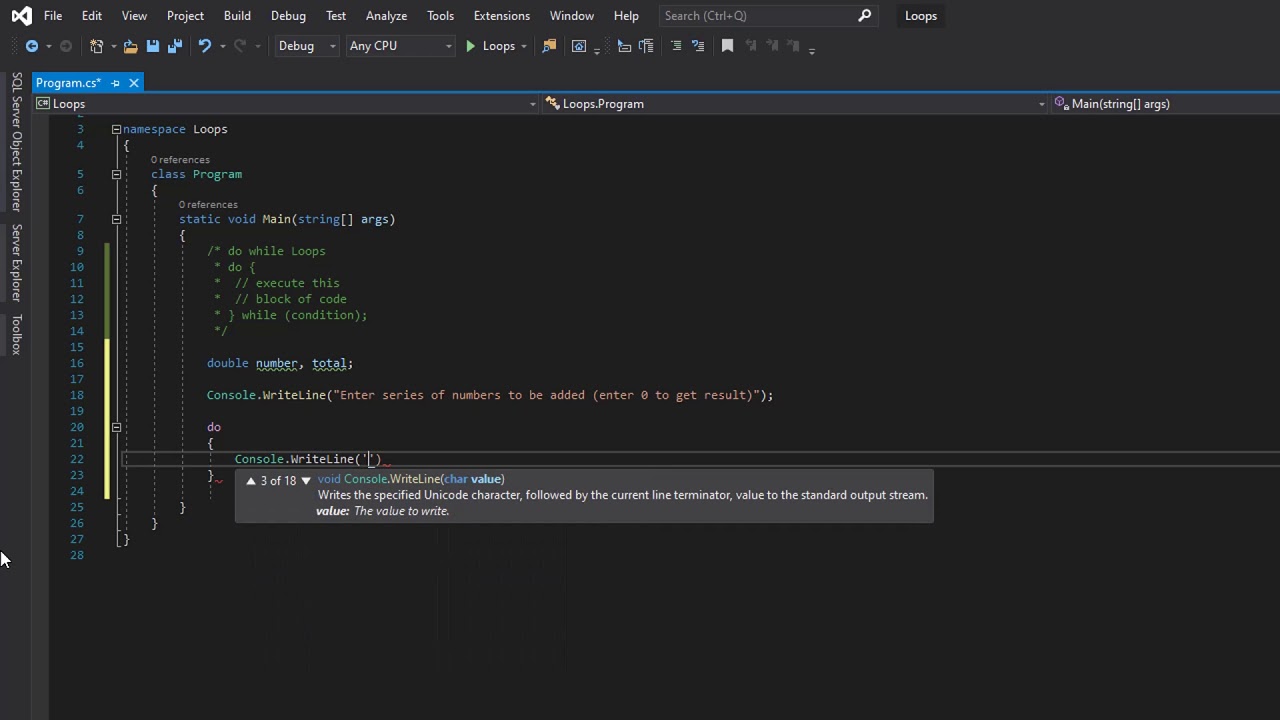Open the Build menu
The width and height of the screenshot is (1280, 720).
237,16
